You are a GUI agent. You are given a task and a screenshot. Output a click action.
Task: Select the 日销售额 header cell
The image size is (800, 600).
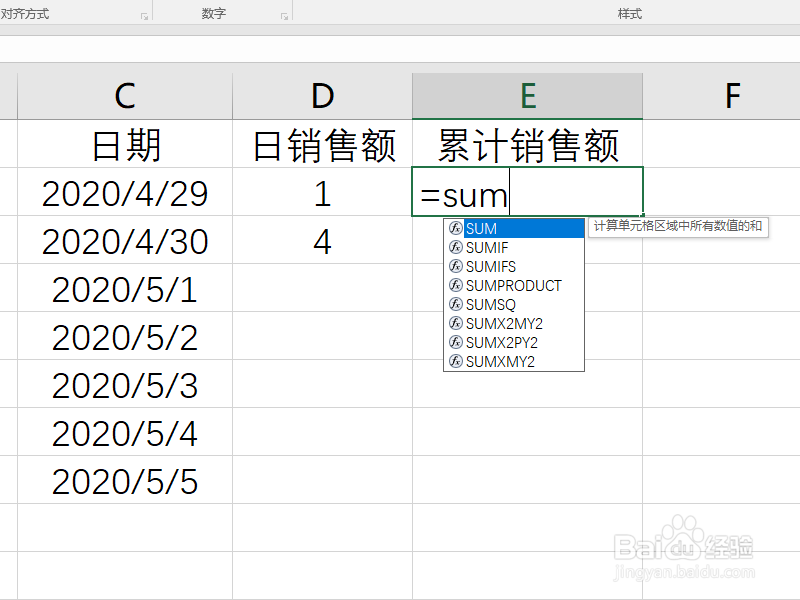(322, 144)
